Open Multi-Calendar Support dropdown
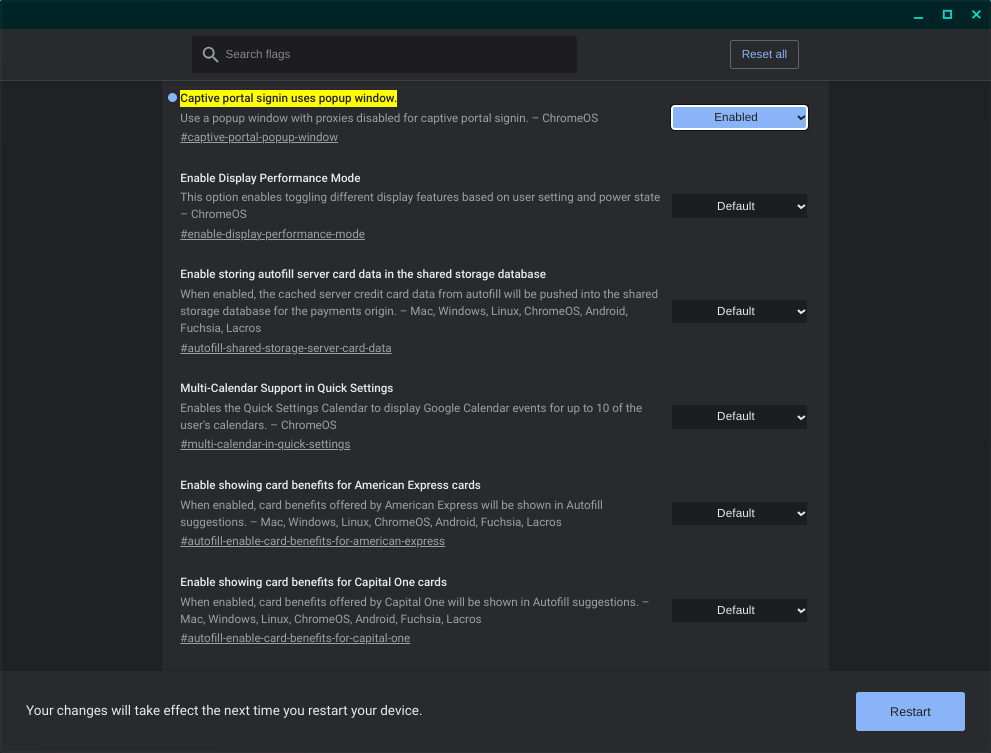 739,416
